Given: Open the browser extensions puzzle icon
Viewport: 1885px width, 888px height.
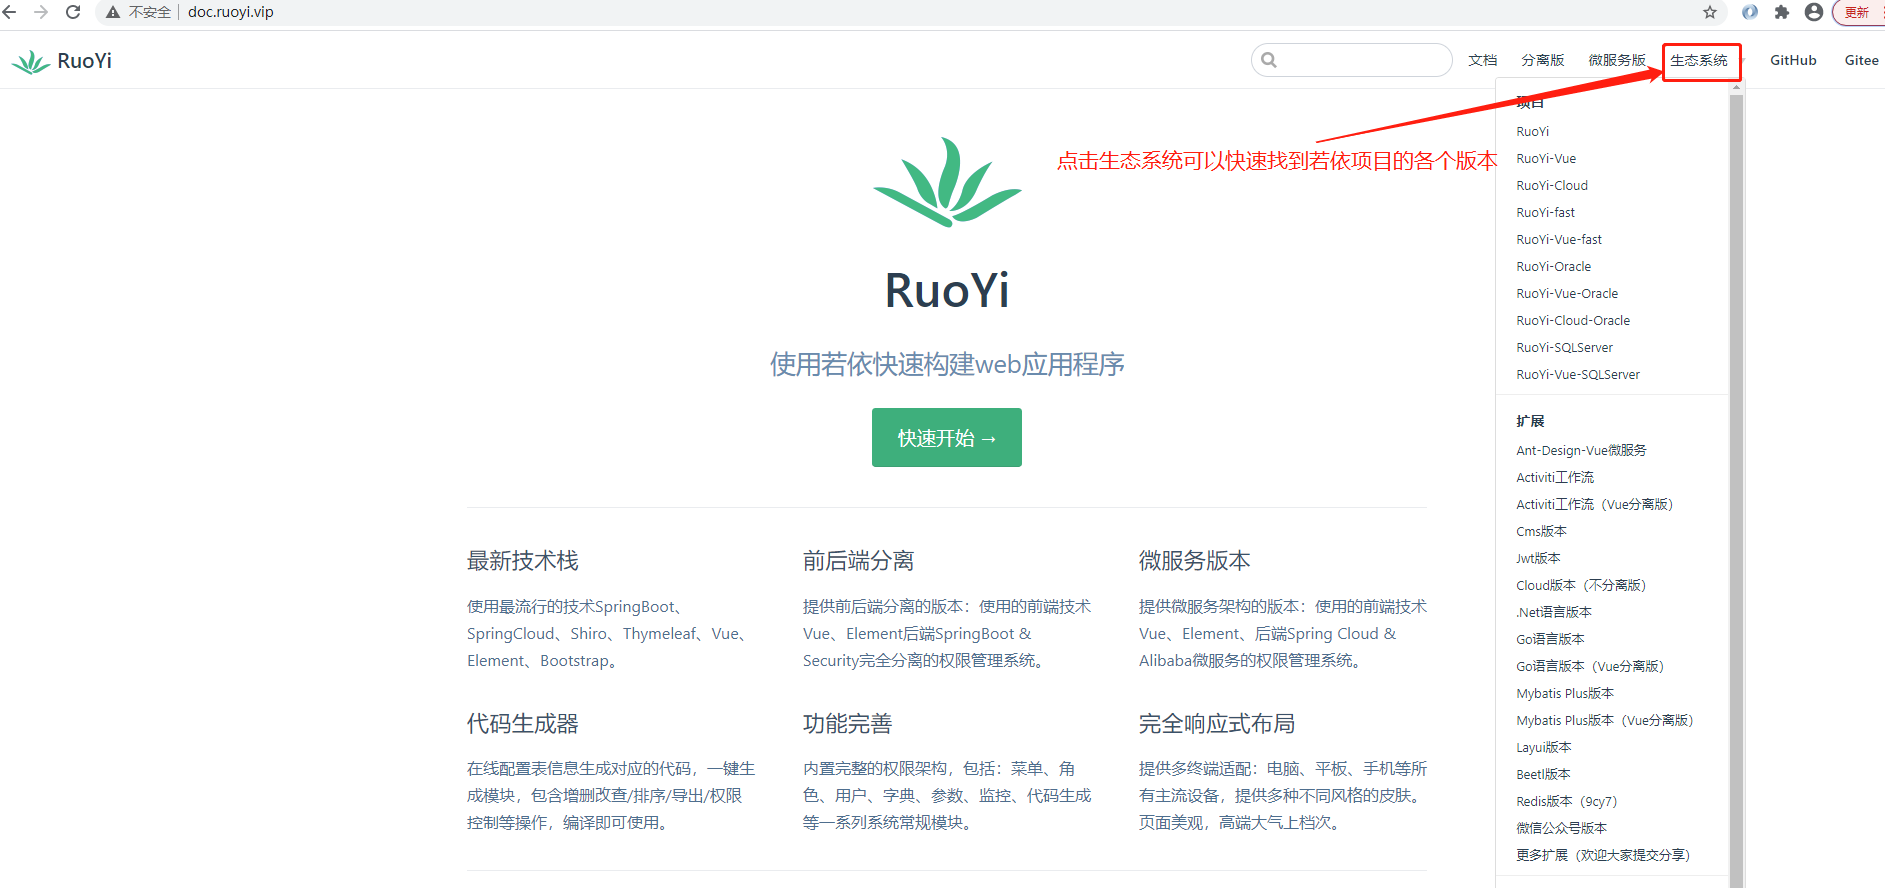Looking at the screenshot, I should click(1782, 12).
